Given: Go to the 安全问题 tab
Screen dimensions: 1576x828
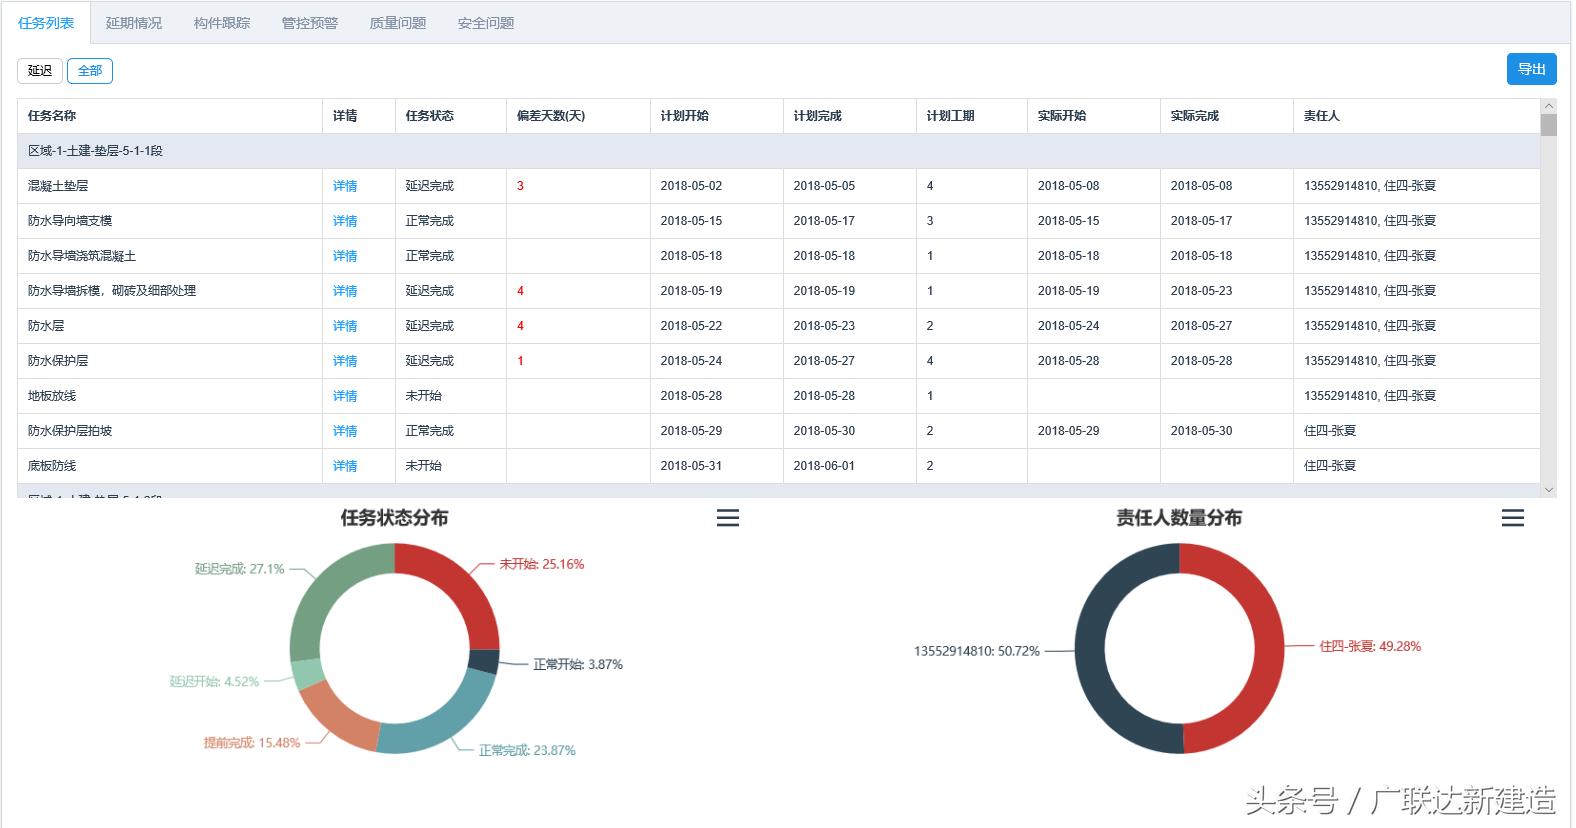Looking at the screenshot, I should (x=486, y=23).
